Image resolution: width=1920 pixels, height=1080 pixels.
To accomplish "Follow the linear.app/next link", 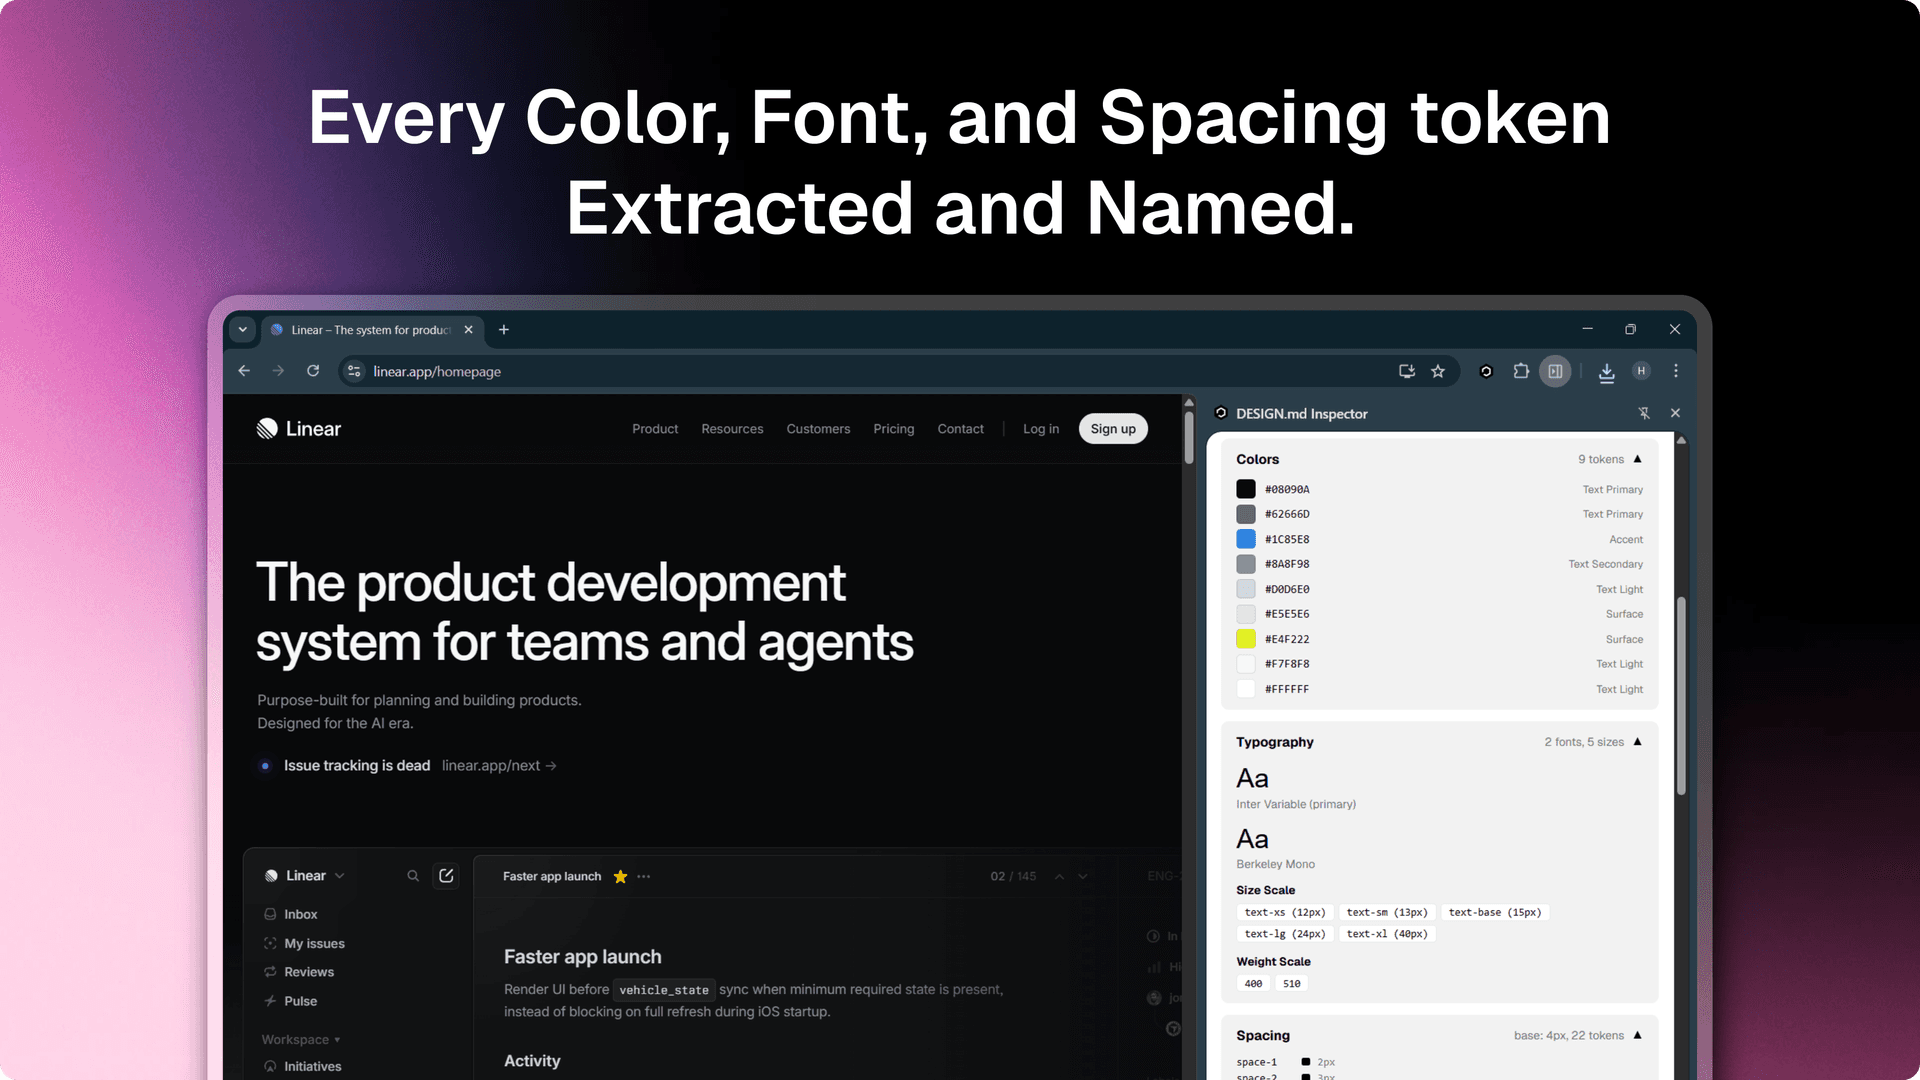I will click(499, 766).
